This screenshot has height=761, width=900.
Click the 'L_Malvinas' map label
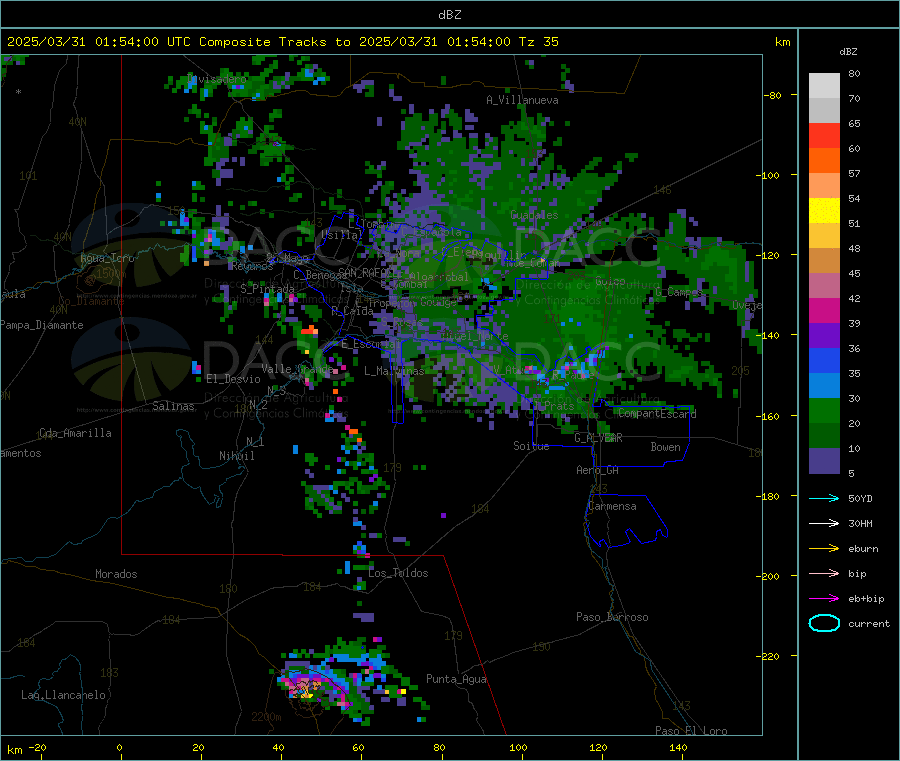tap(394, 371)
